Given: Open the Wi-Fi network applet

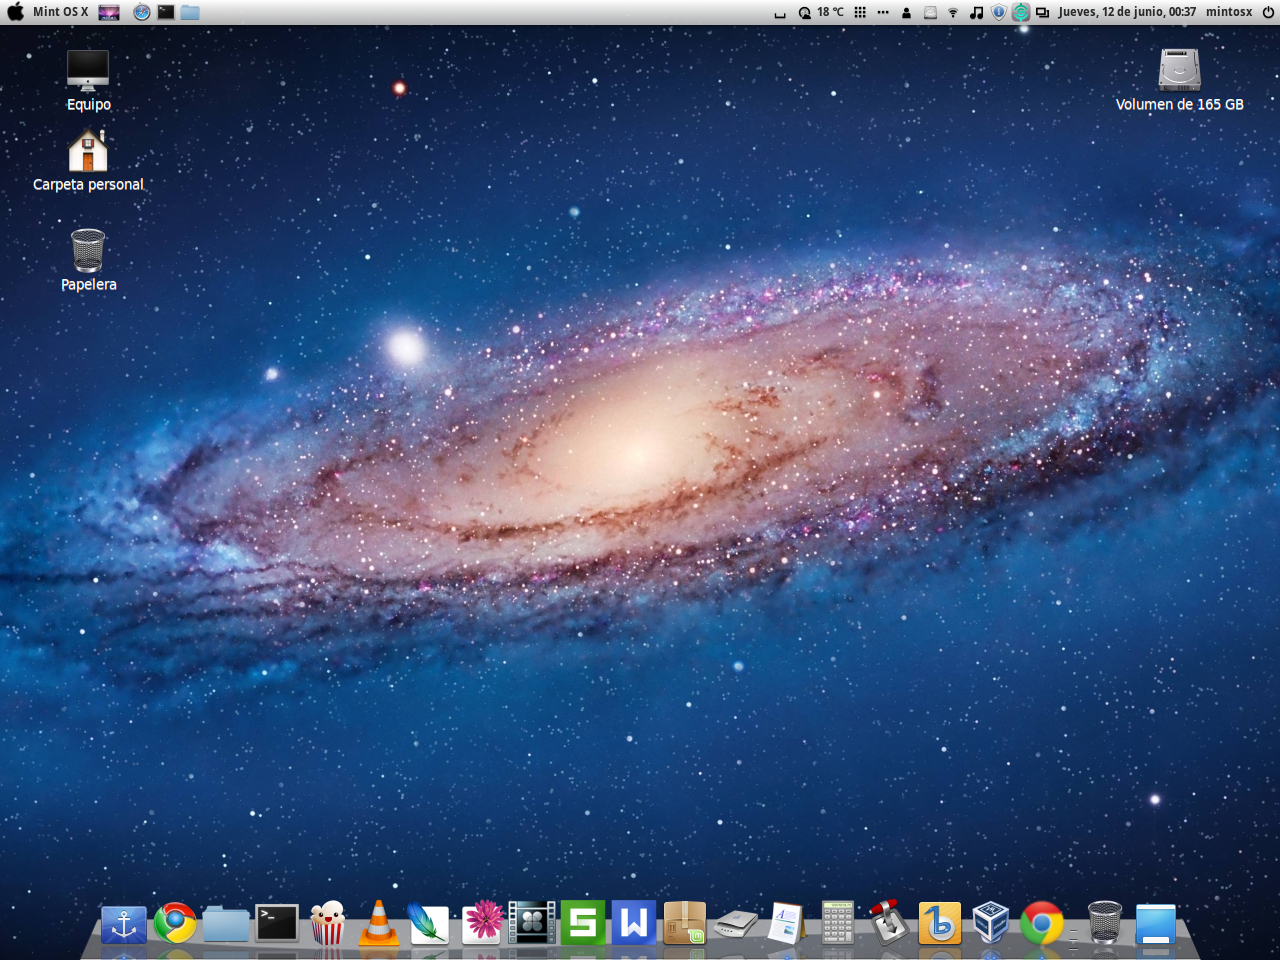Looking at the screenshot, I should (x=953, y=13).
